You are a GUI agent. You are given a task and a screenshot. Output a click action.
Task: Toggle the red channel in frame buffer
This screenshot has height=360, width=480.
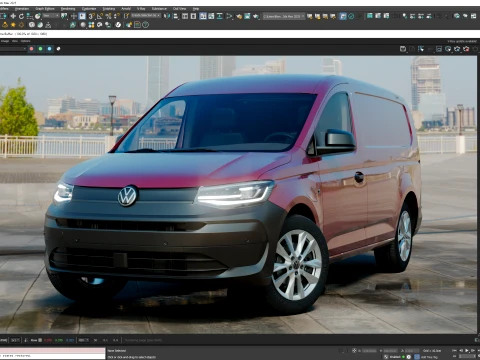pyautogui.click(x=32, y=49)
